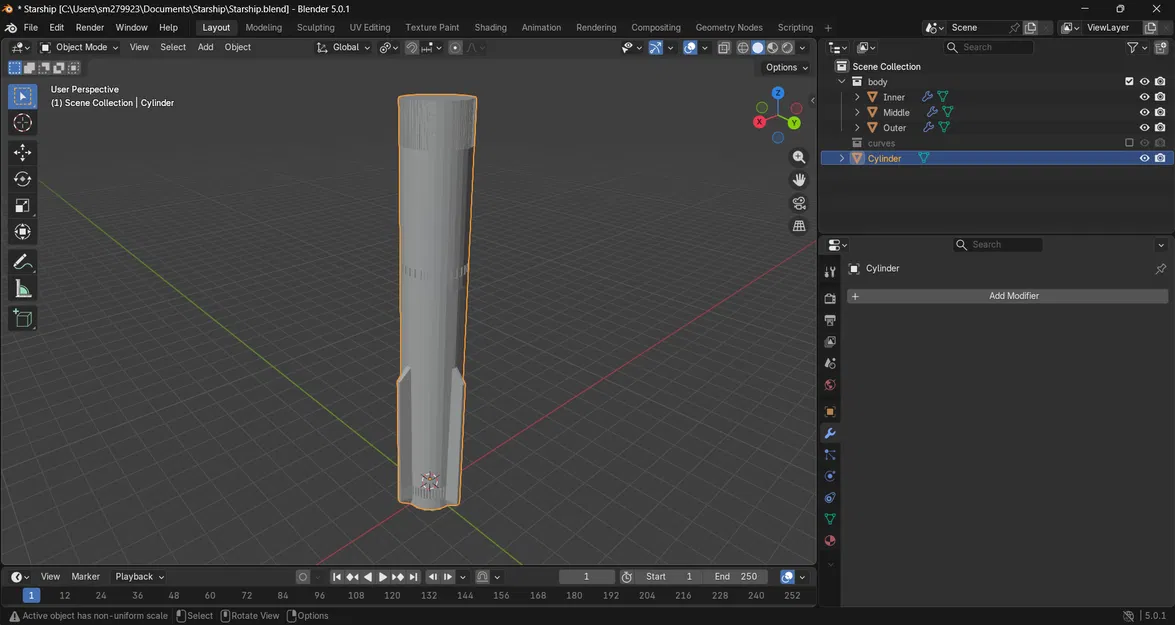The height and width of the screenshot is (625, 1175).
Task: Click the Zoom magnifier icon in viewport gizmos
Action: click(x=798, y=157)
